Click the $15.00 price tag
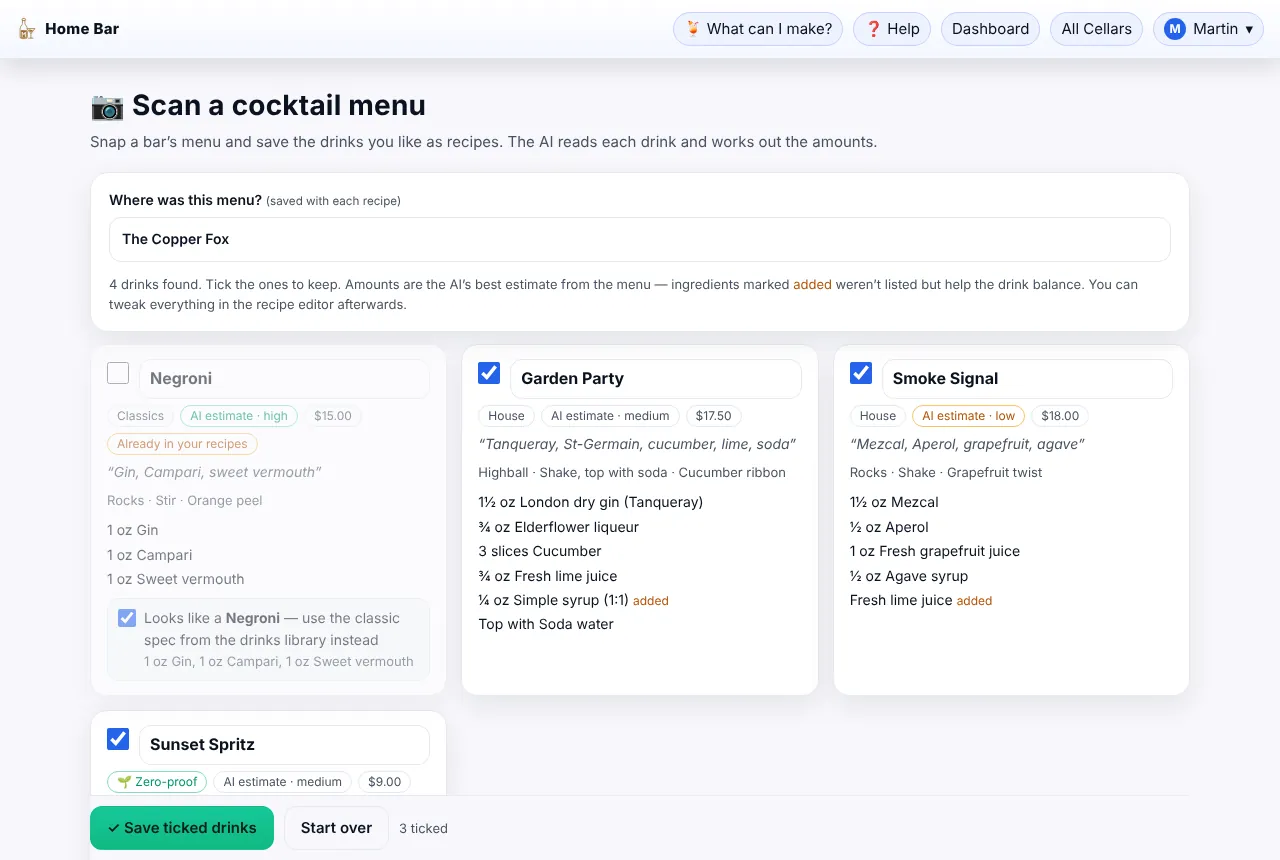 pyautogui.click(x=333, y=416)
